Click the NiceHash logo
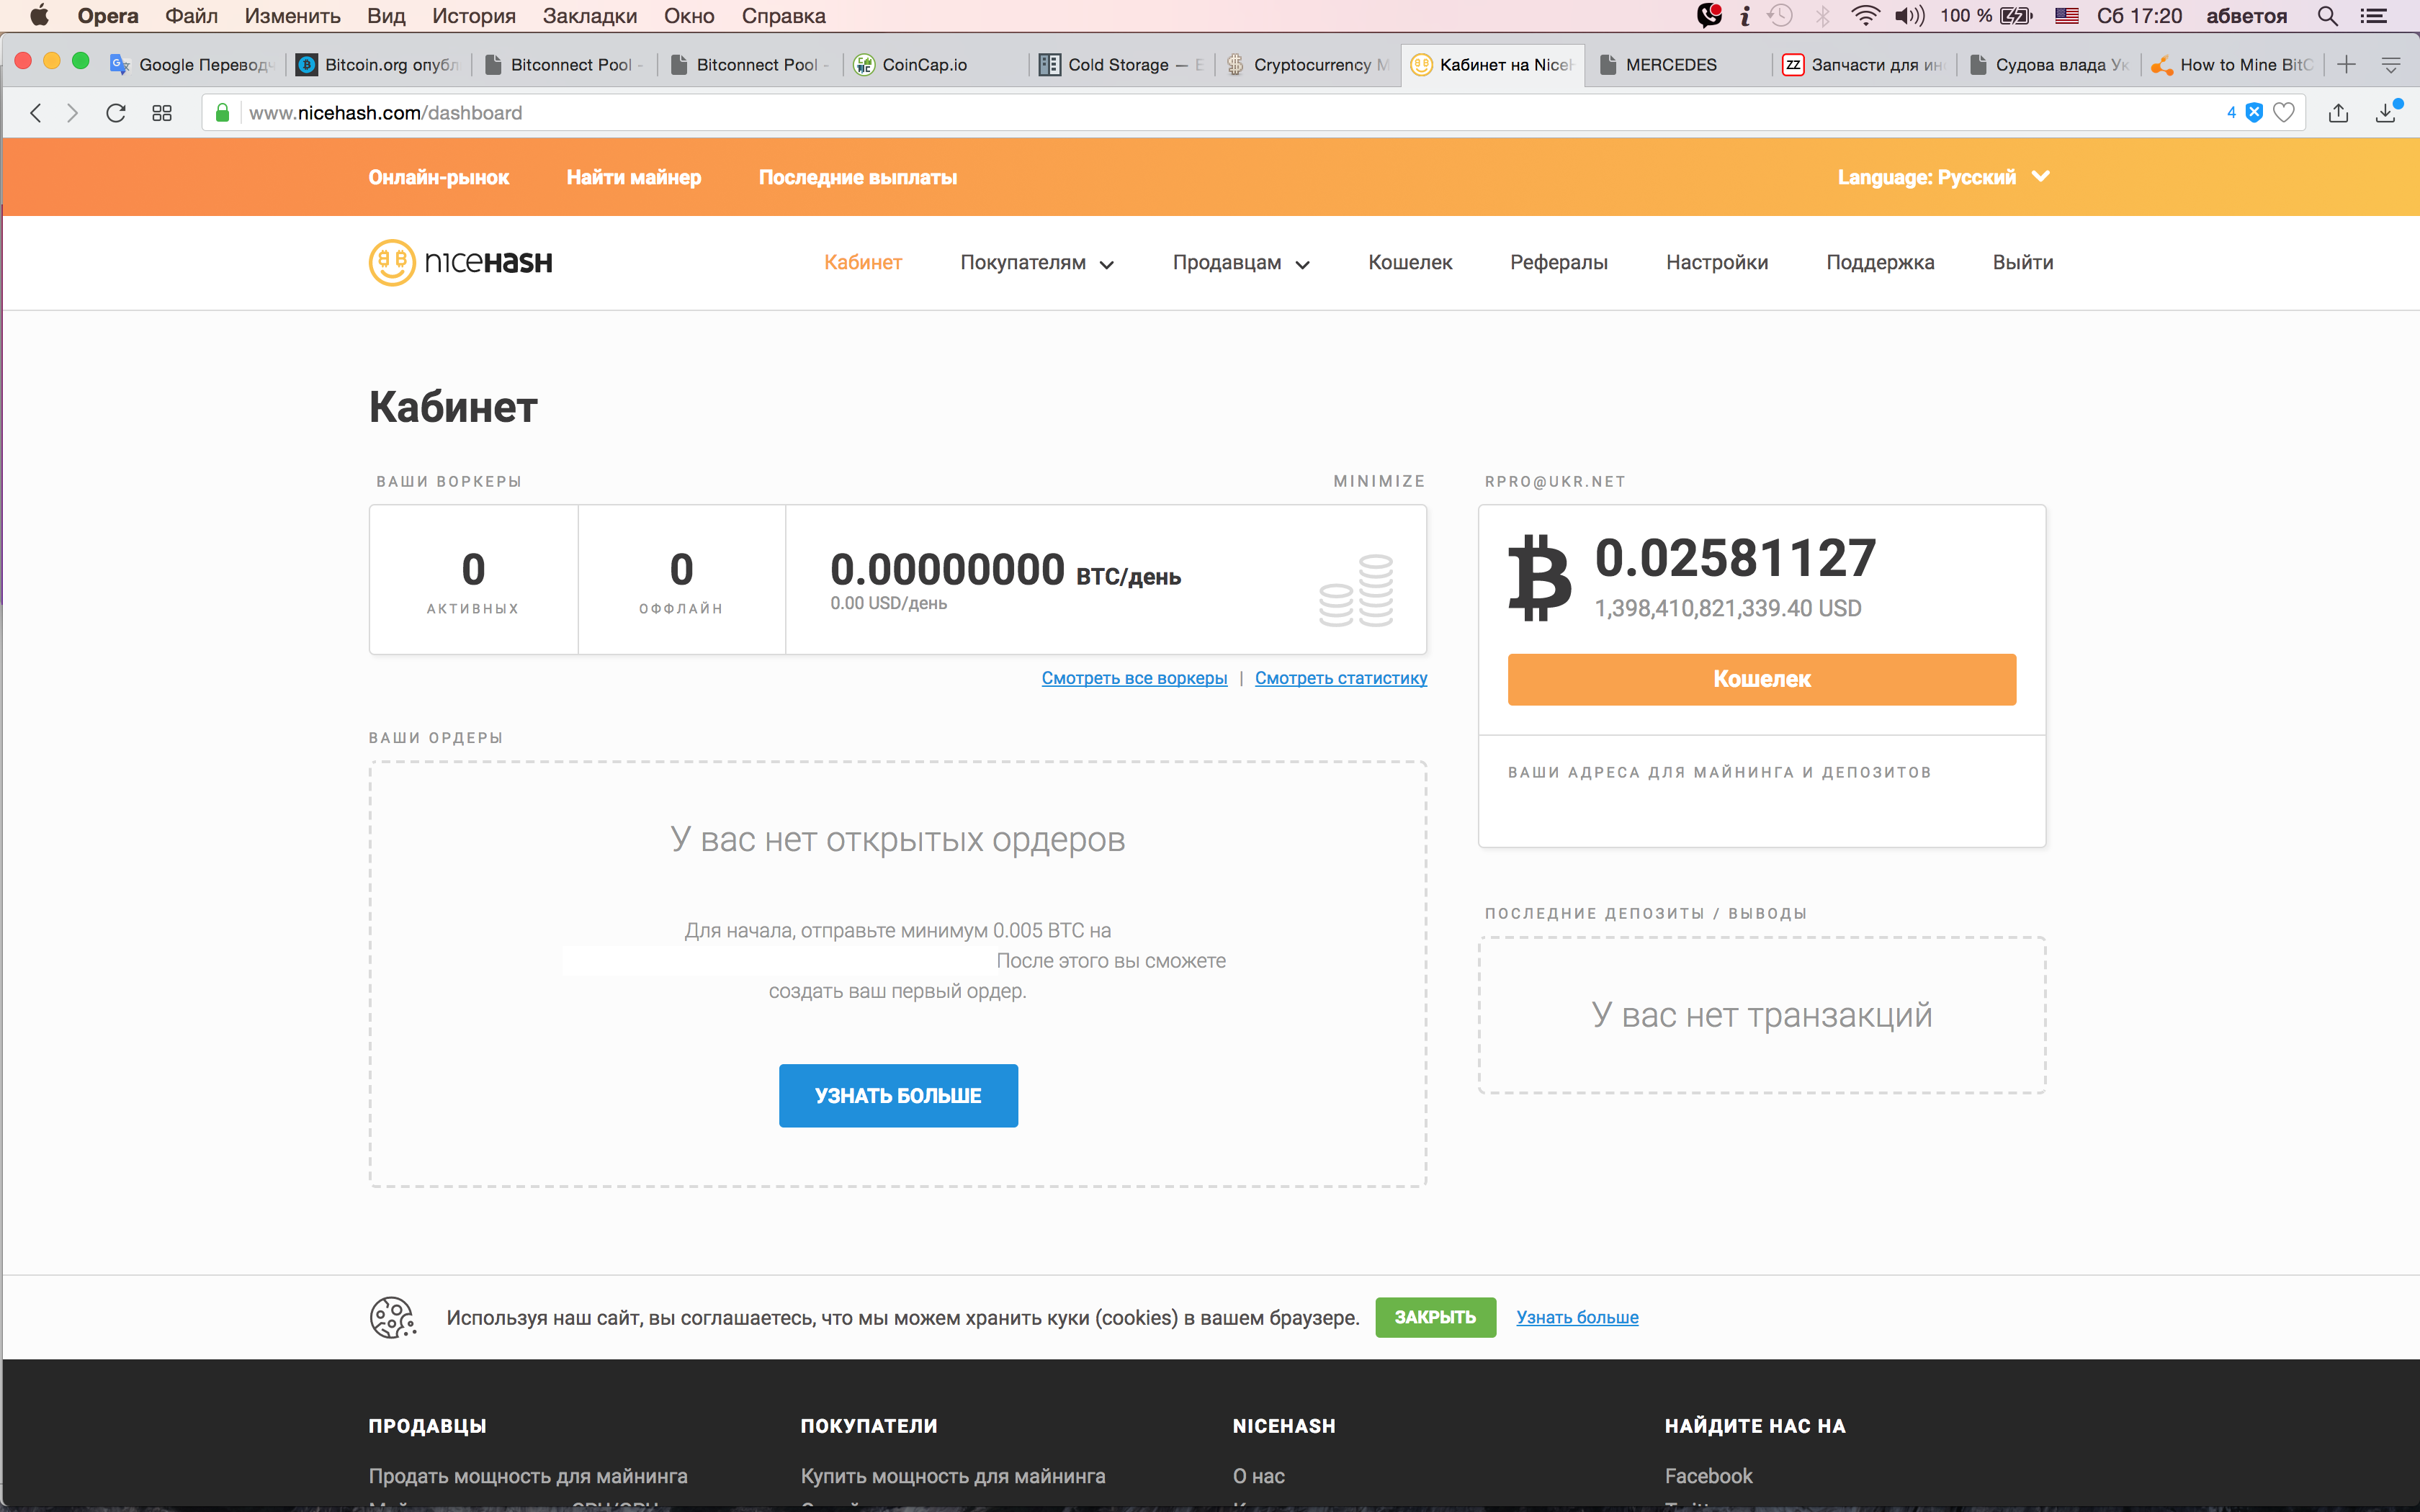The width and height of the screenshot is (2420, 1512). click(x=460, y=262)
